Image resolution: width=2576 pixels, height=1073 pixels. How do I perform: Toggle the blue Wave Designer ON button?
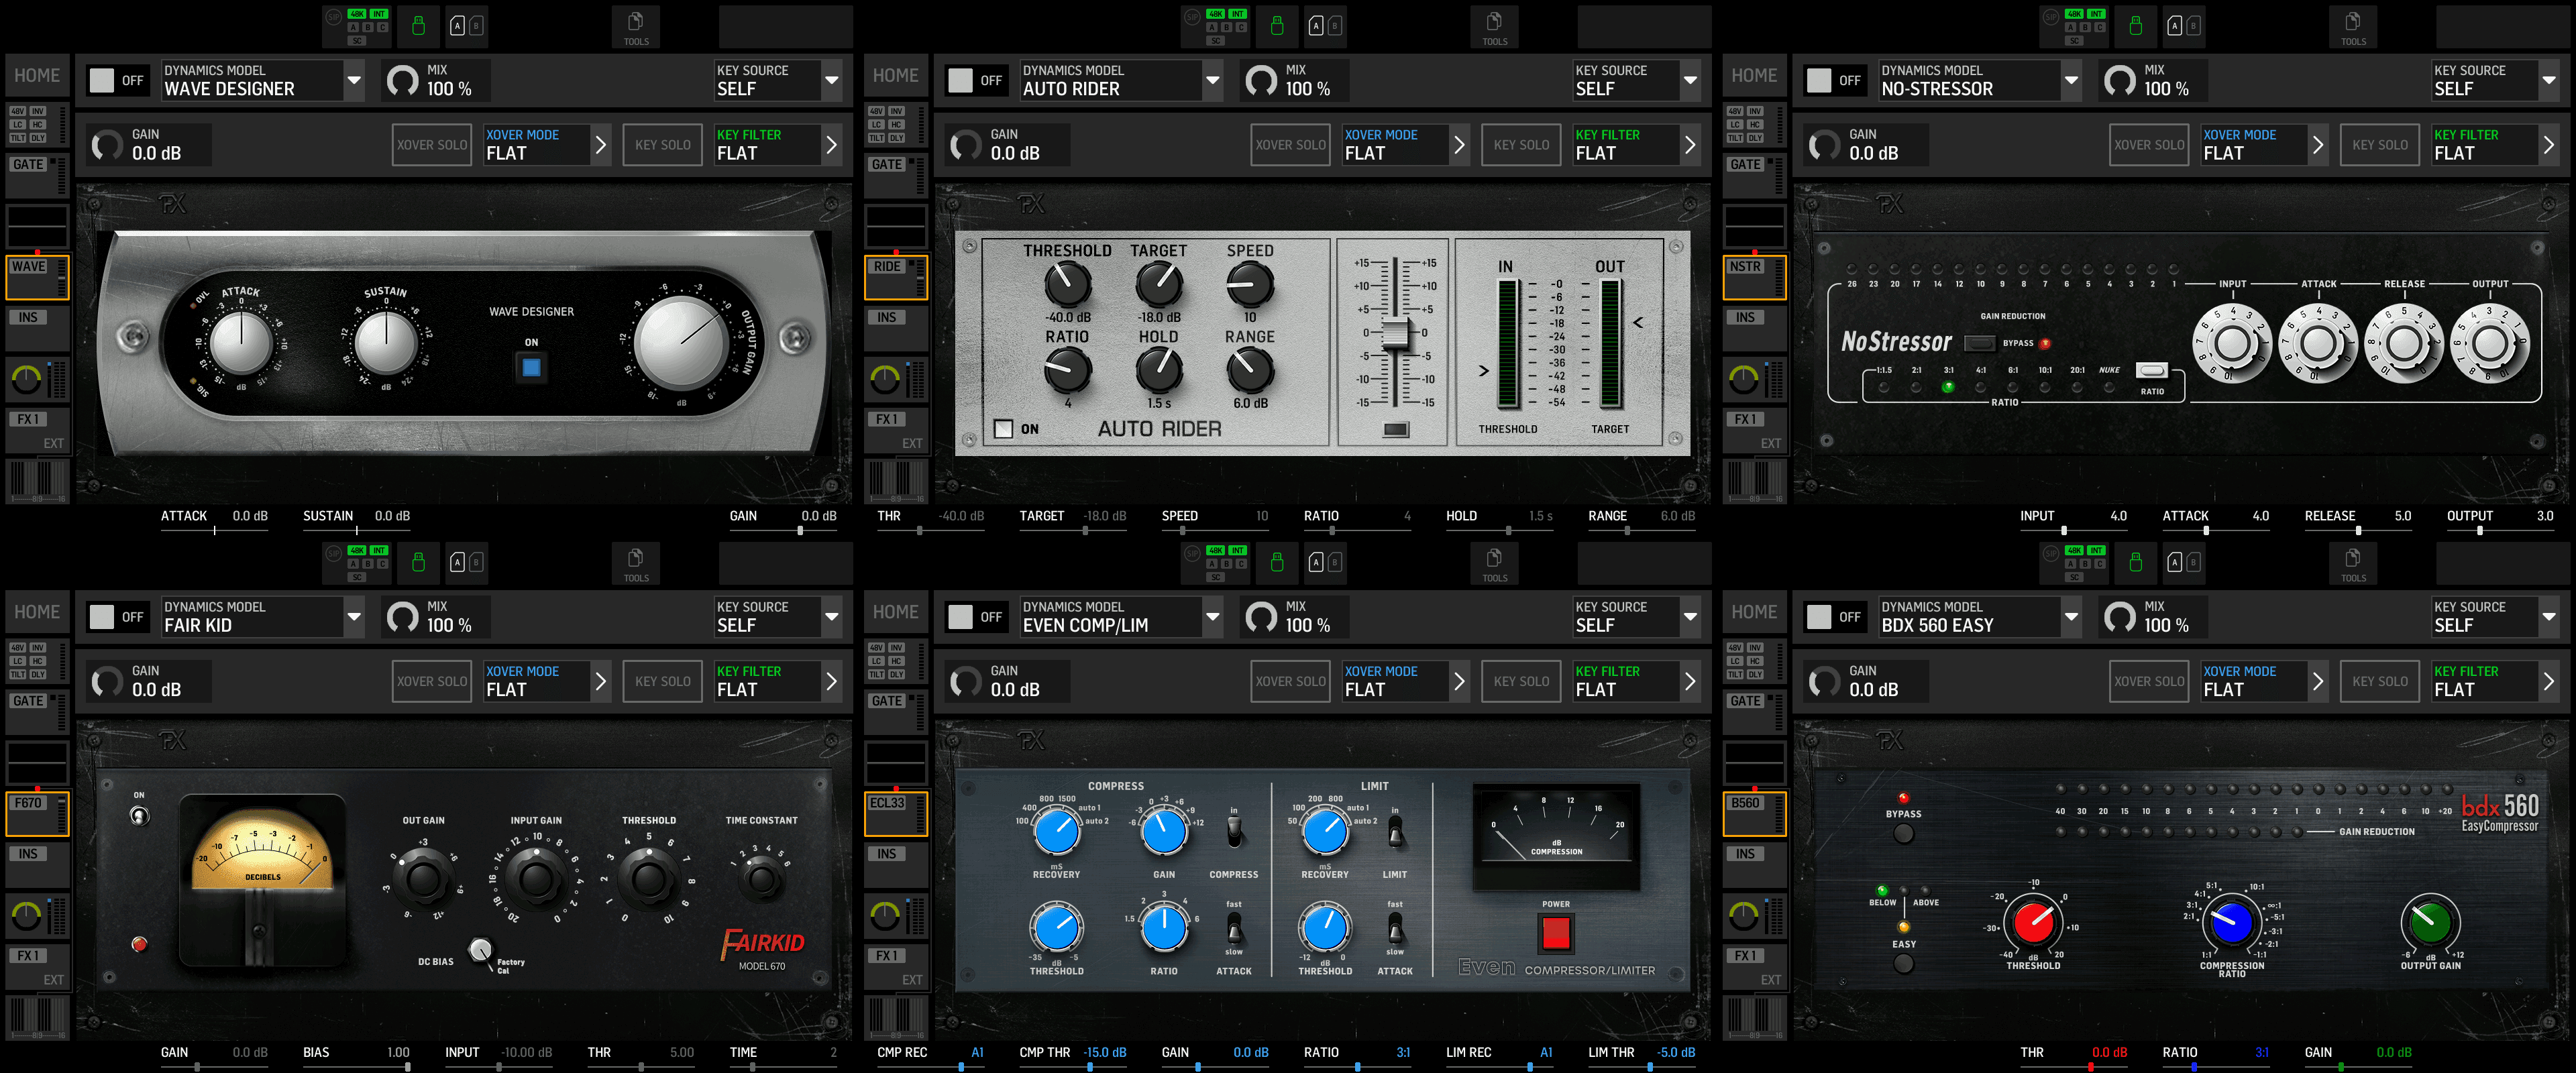pyautogui.click(x=531, y=367)
